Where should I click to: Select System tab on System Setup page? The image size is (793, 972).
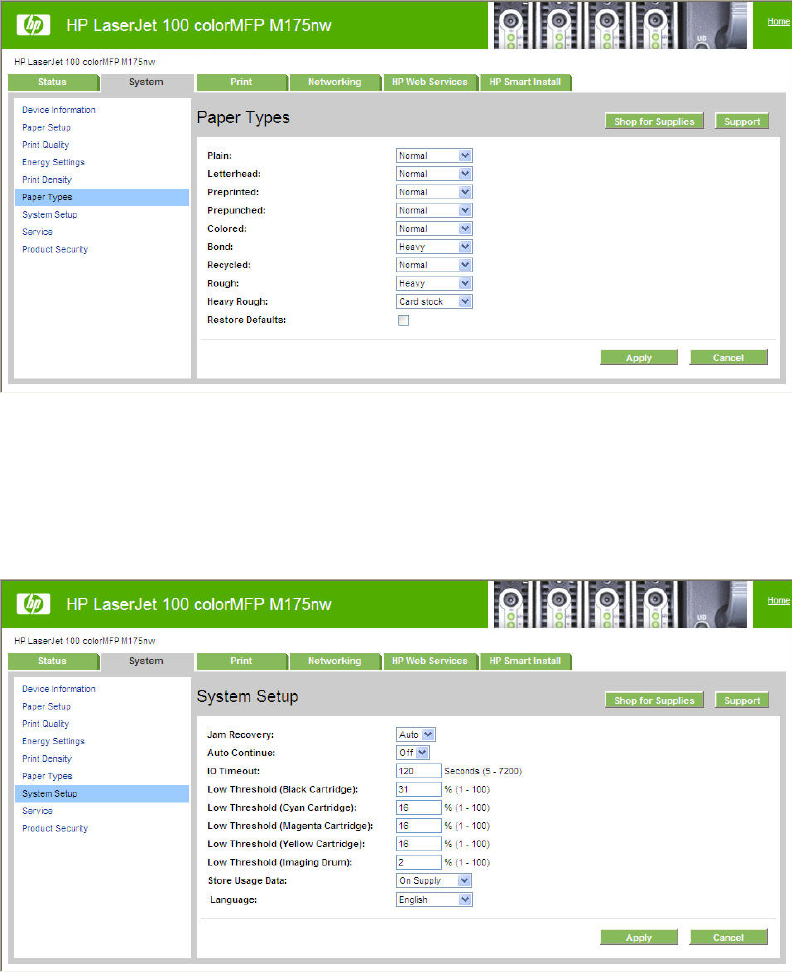tap(146, 661)
